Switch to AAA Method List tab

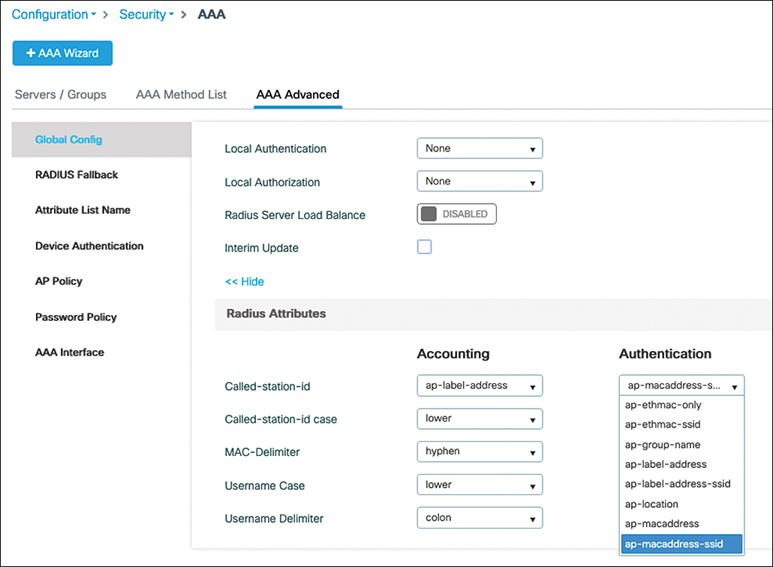pyautogui.click(x=181, y=95)
